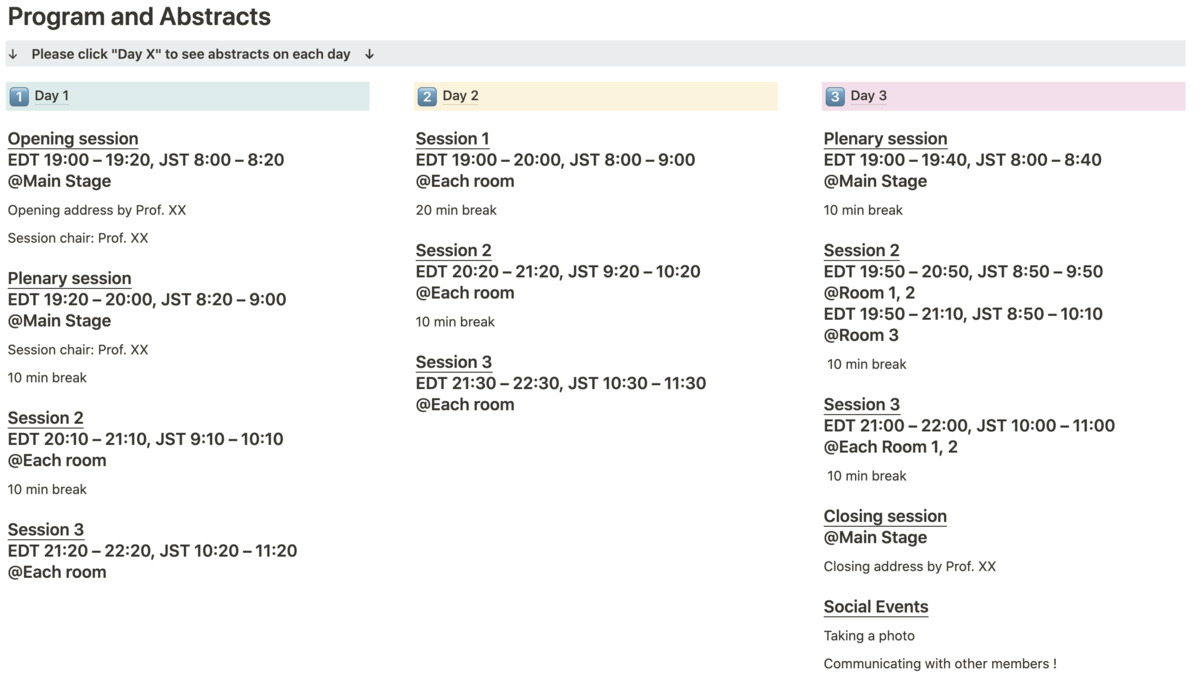Click '10 min break' below Day 1 Session 2

point(47,490)
